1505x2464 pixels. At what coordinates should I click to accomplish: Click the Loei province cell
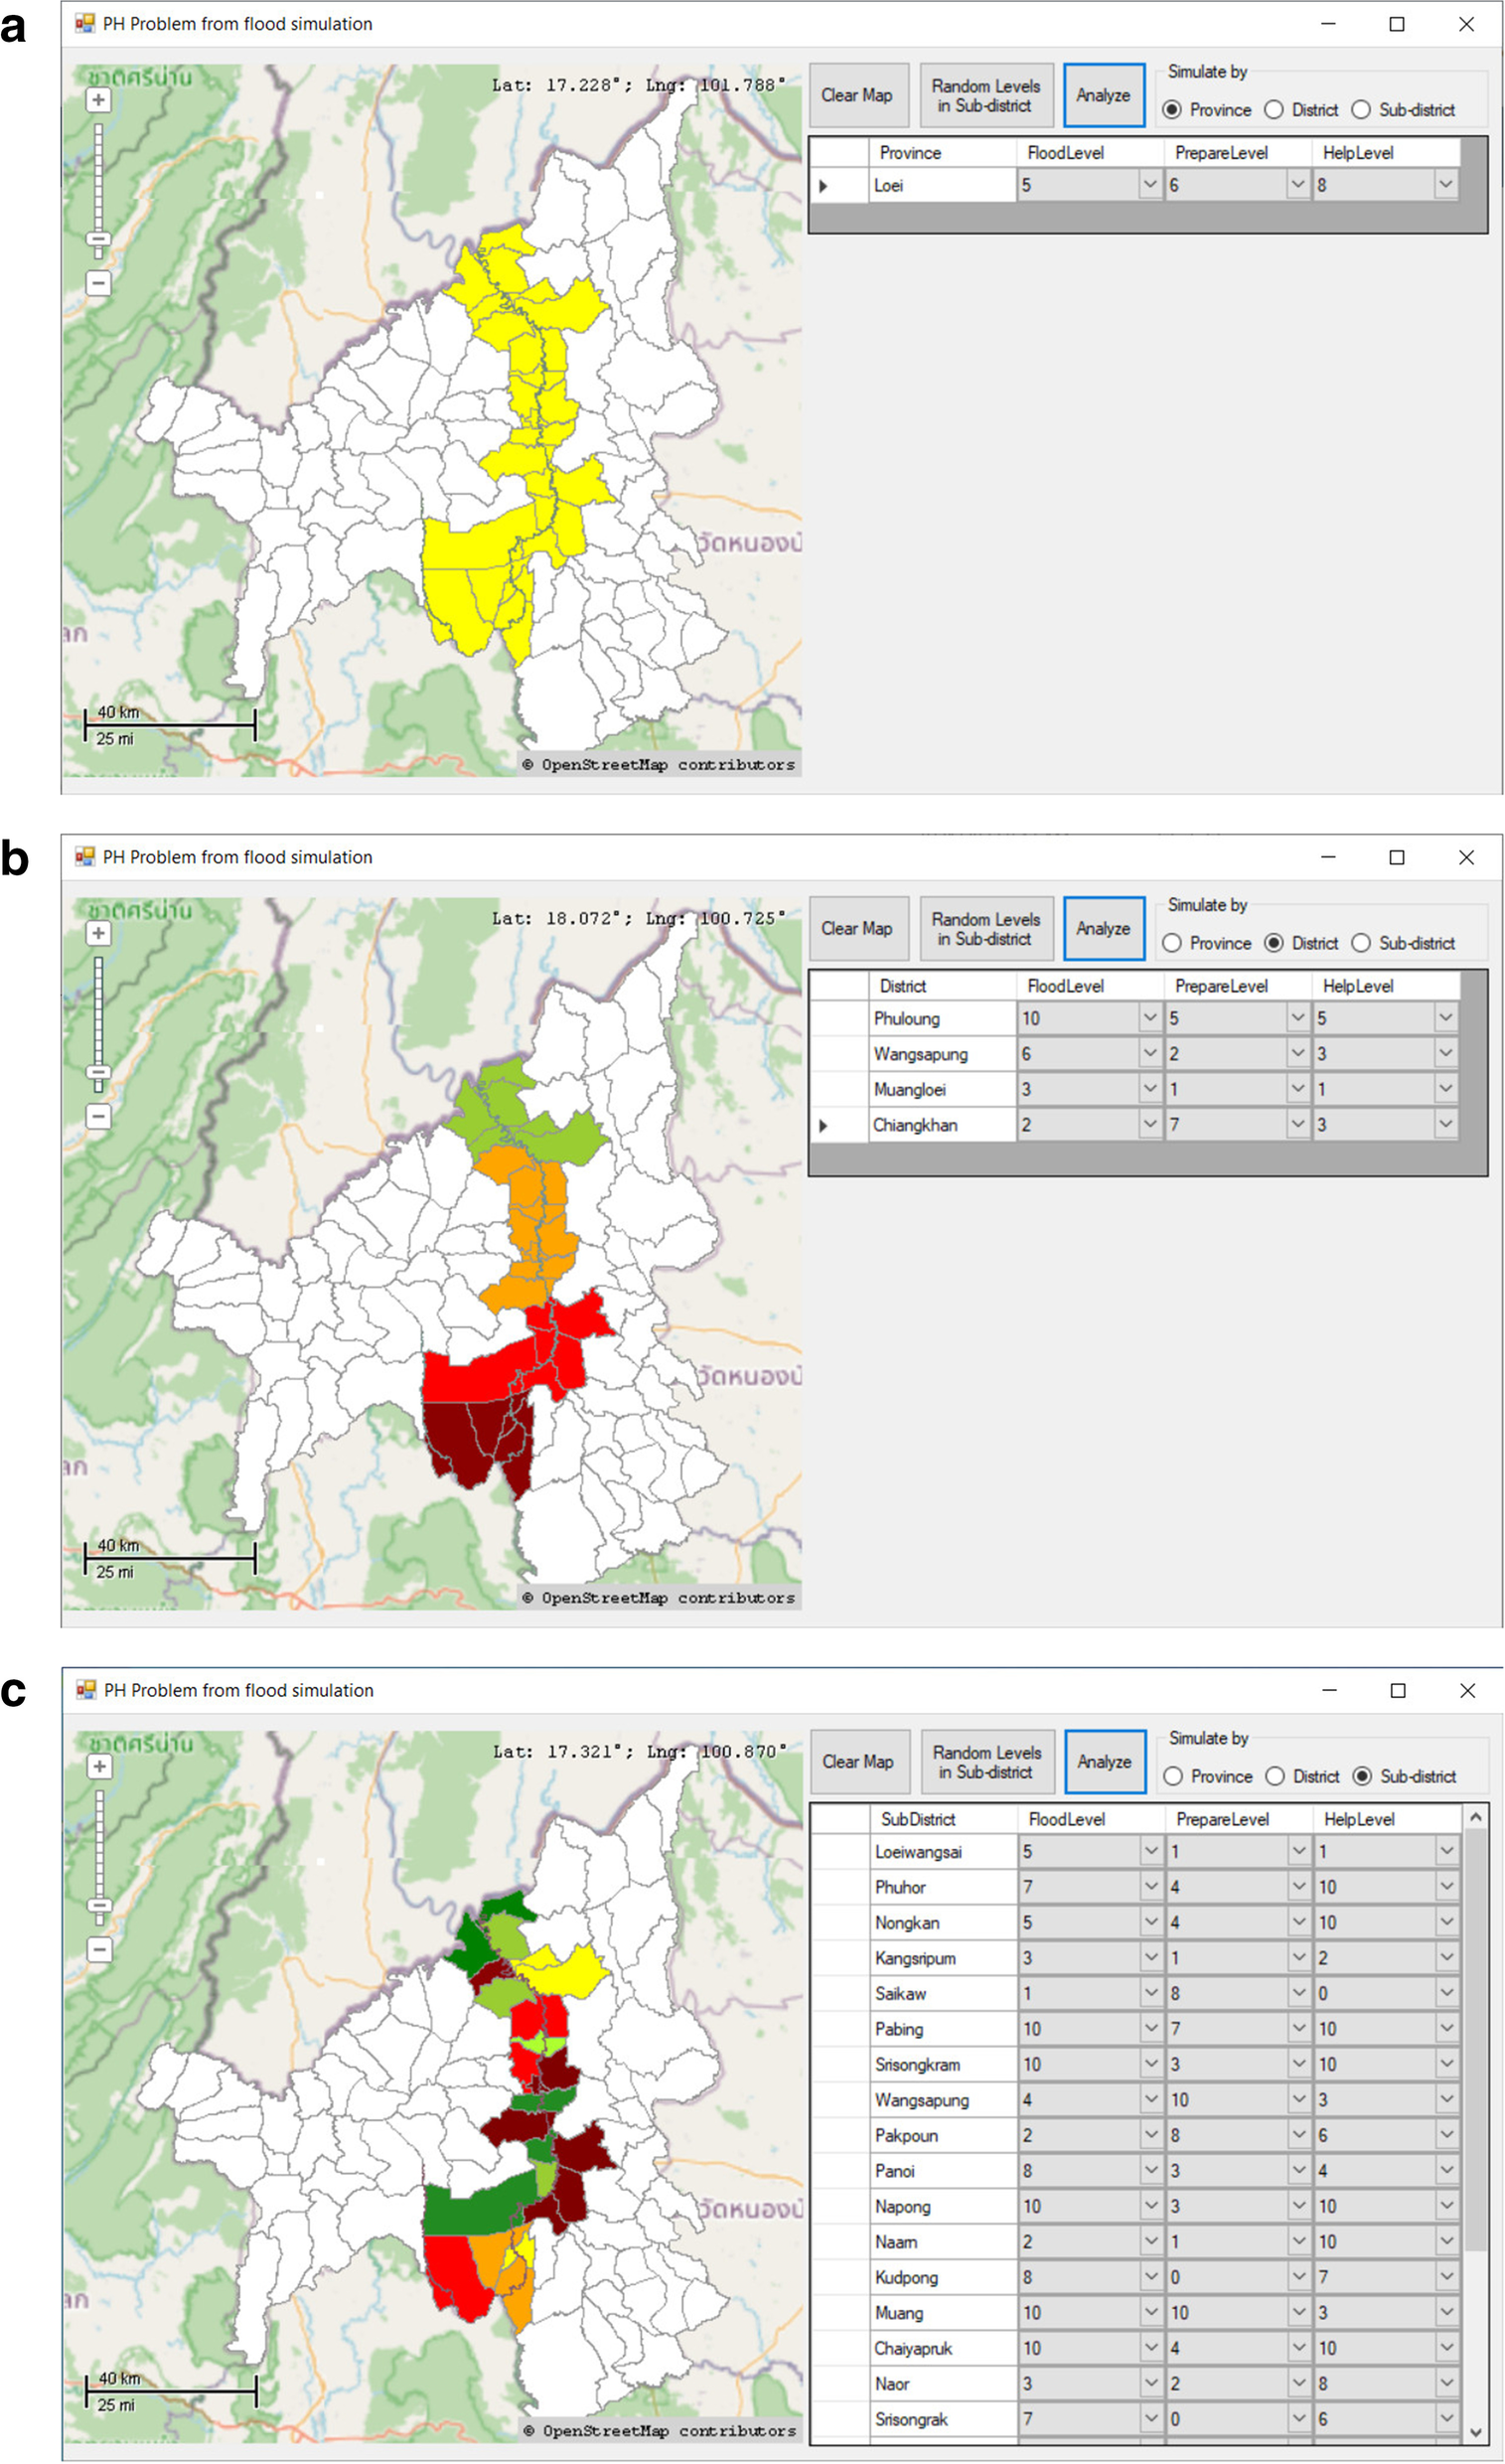tap(942, 185)
